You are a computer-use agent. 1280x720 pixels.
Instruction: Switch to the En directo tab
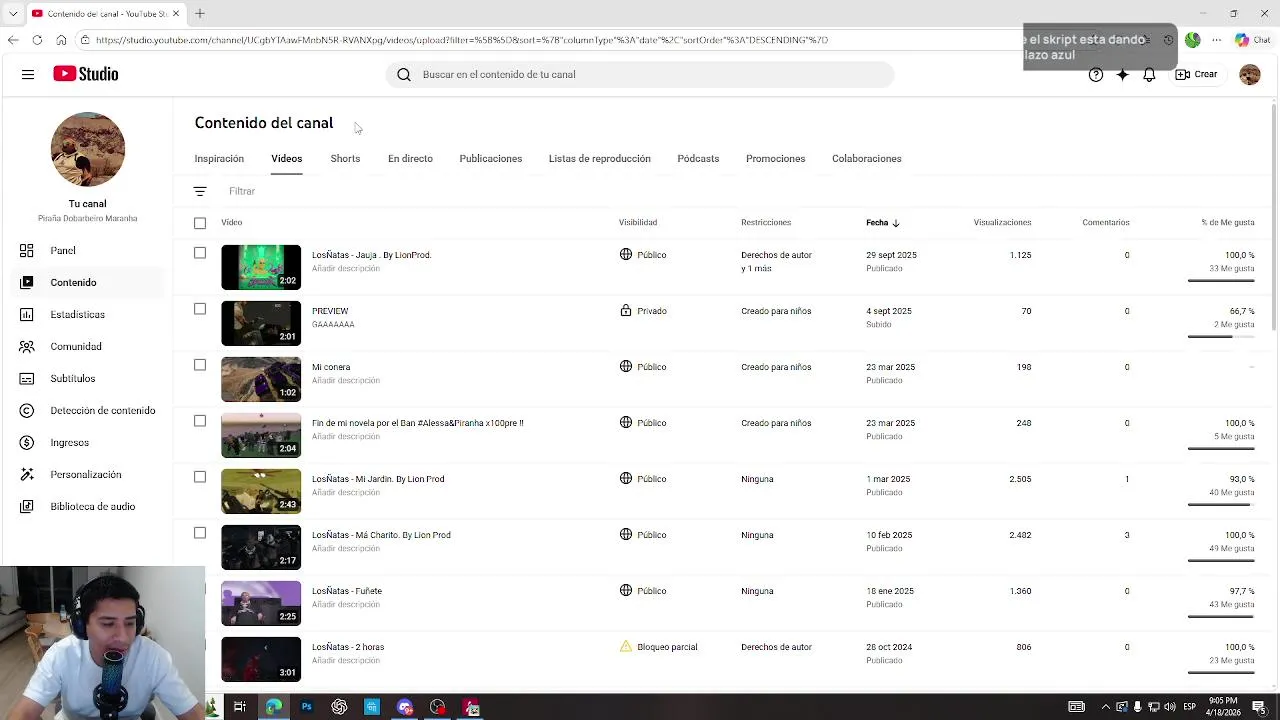click(x=410, y=158)
